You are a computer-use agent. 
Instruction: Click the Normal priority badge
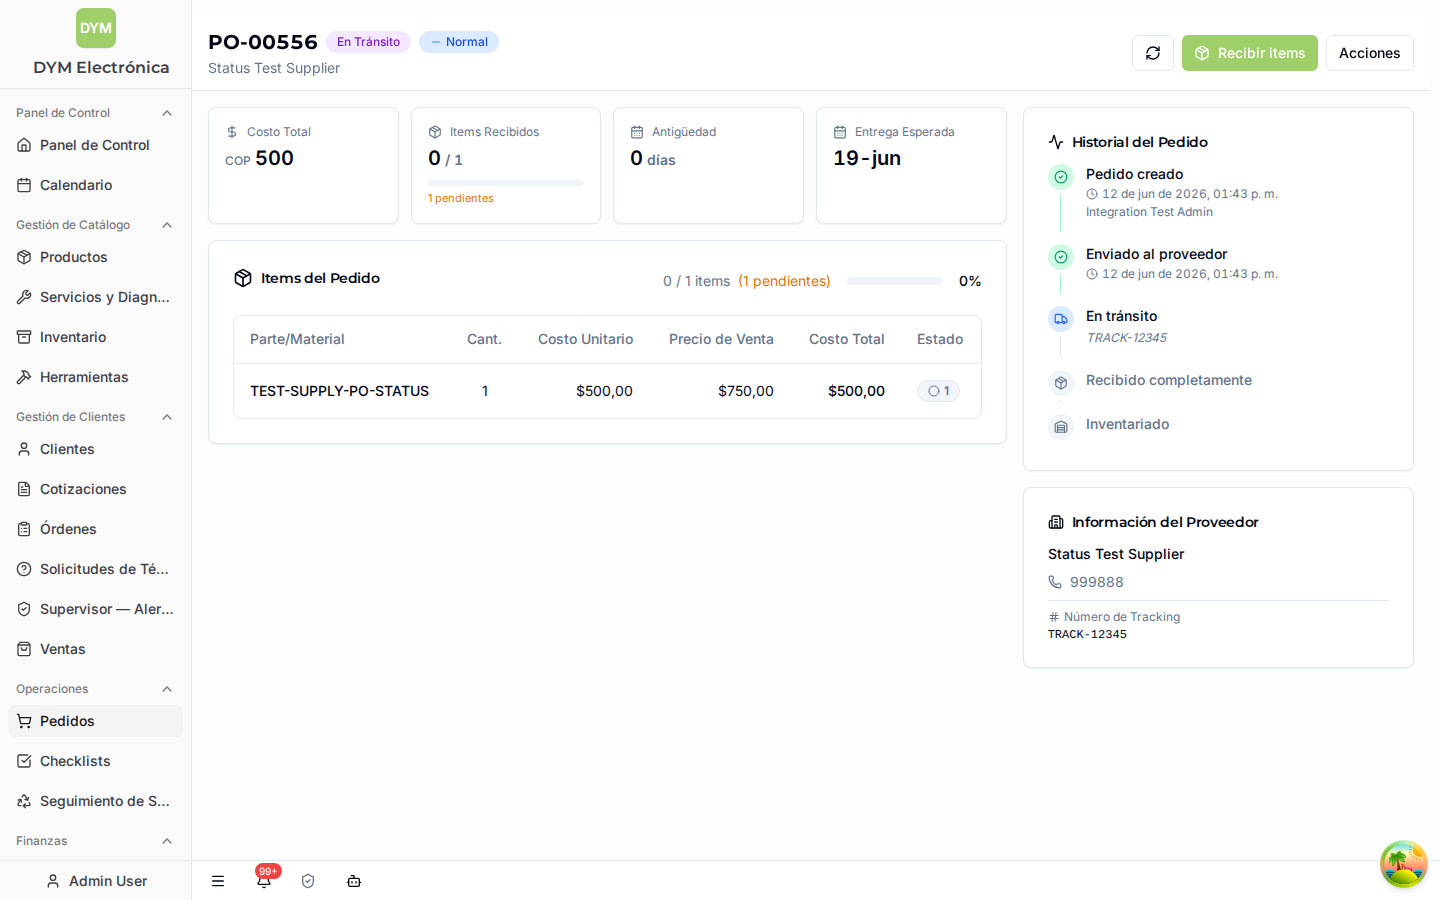point(459,42)
